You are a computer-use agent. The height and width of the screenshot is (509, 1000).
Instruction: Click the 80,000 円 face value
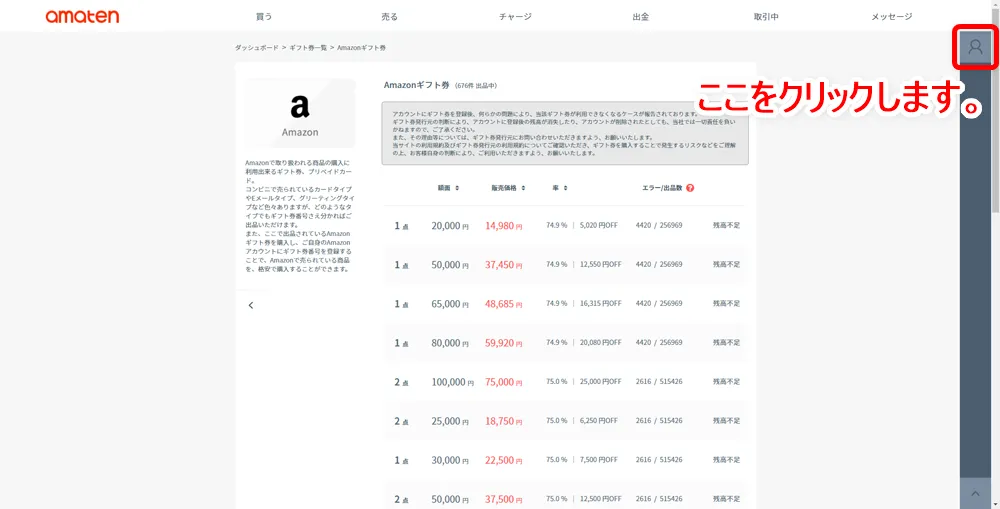coord(450,343)
